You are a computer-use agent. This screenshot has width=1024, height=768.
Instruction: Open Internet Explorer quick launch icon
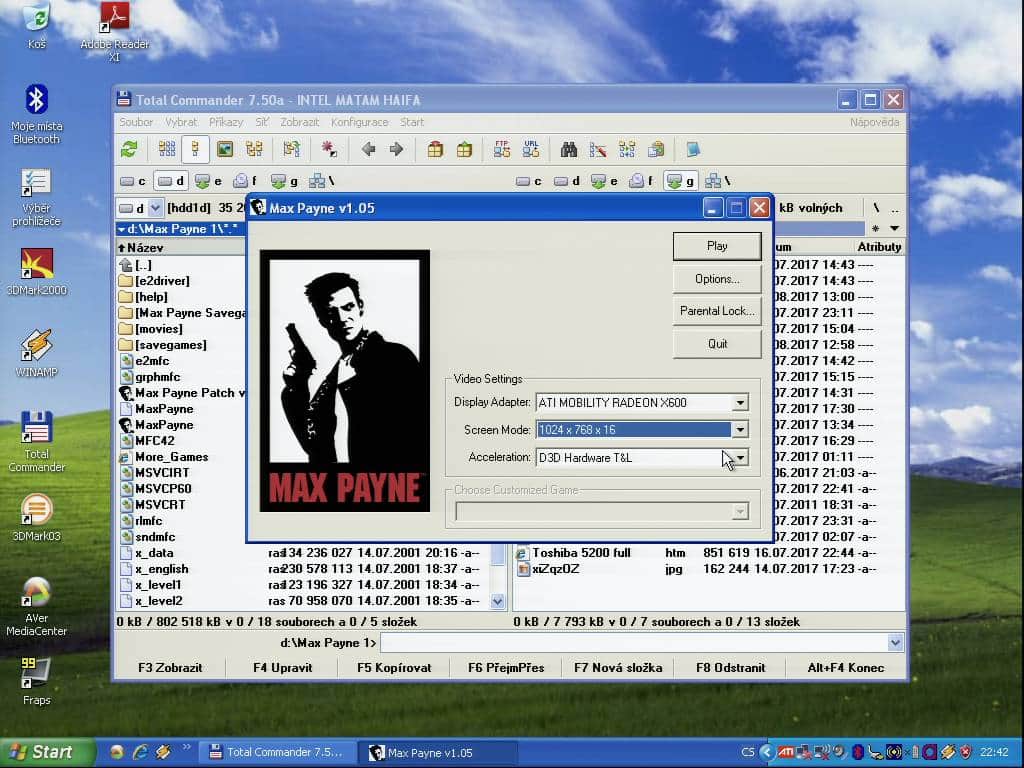tap(139, 752)
